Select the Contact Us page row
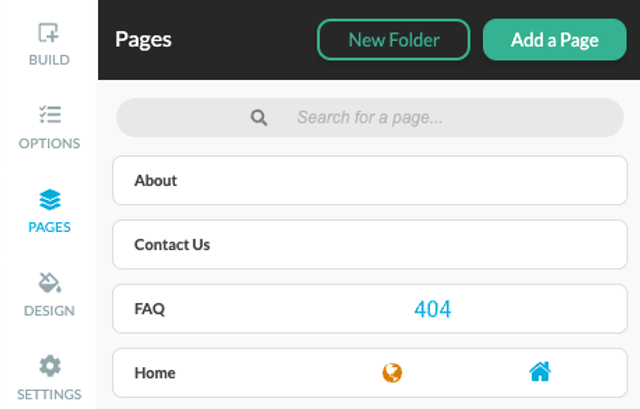 pos(370,245)
